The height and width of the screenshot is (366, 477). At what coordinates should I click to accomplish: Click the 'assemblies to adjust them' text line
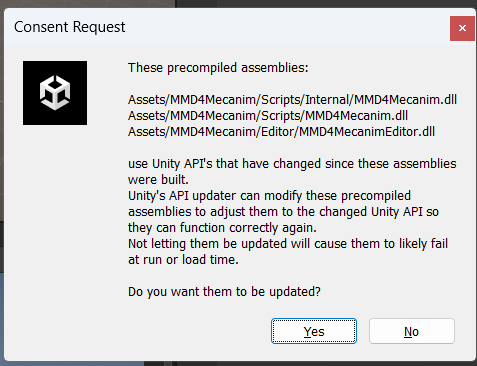[283, 212]
